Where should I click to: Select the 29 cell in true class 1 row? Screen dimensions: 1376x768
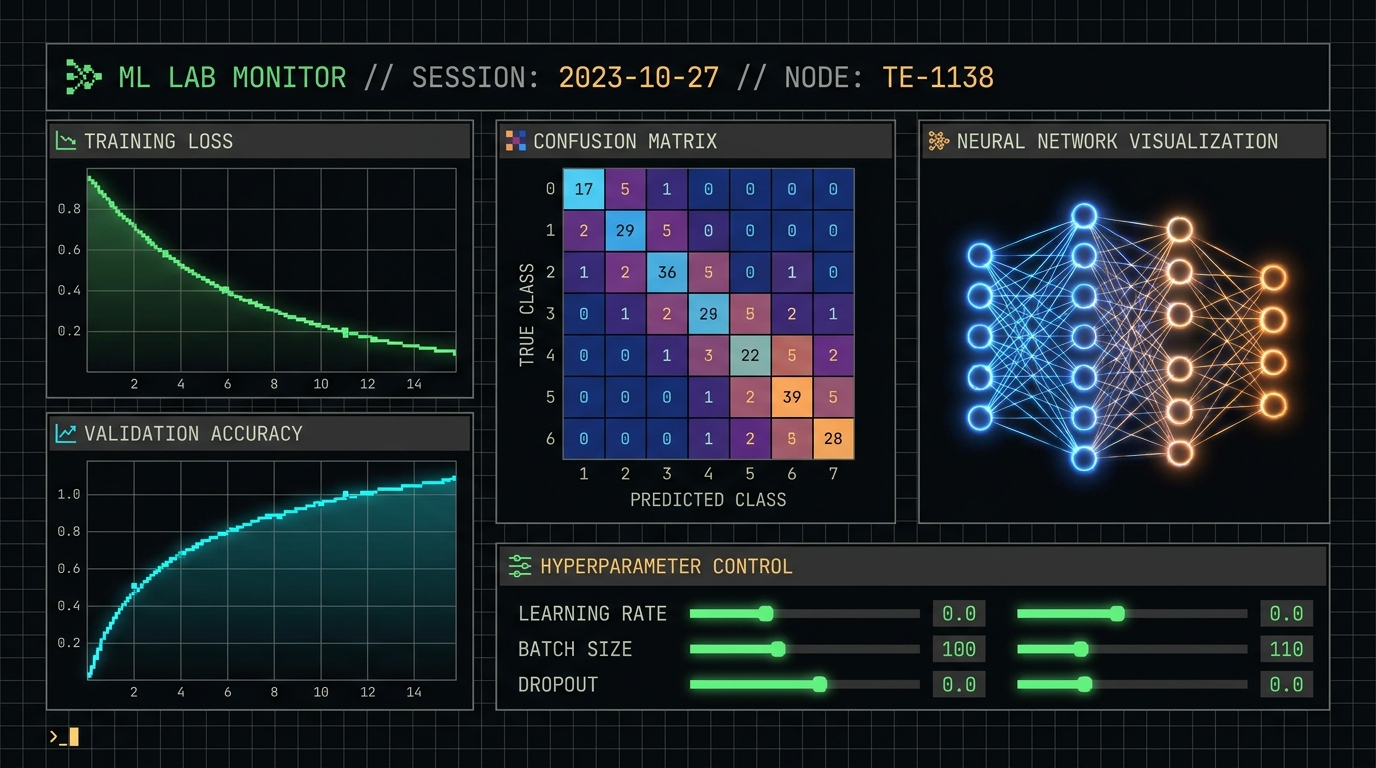click(x=625, y=230)
